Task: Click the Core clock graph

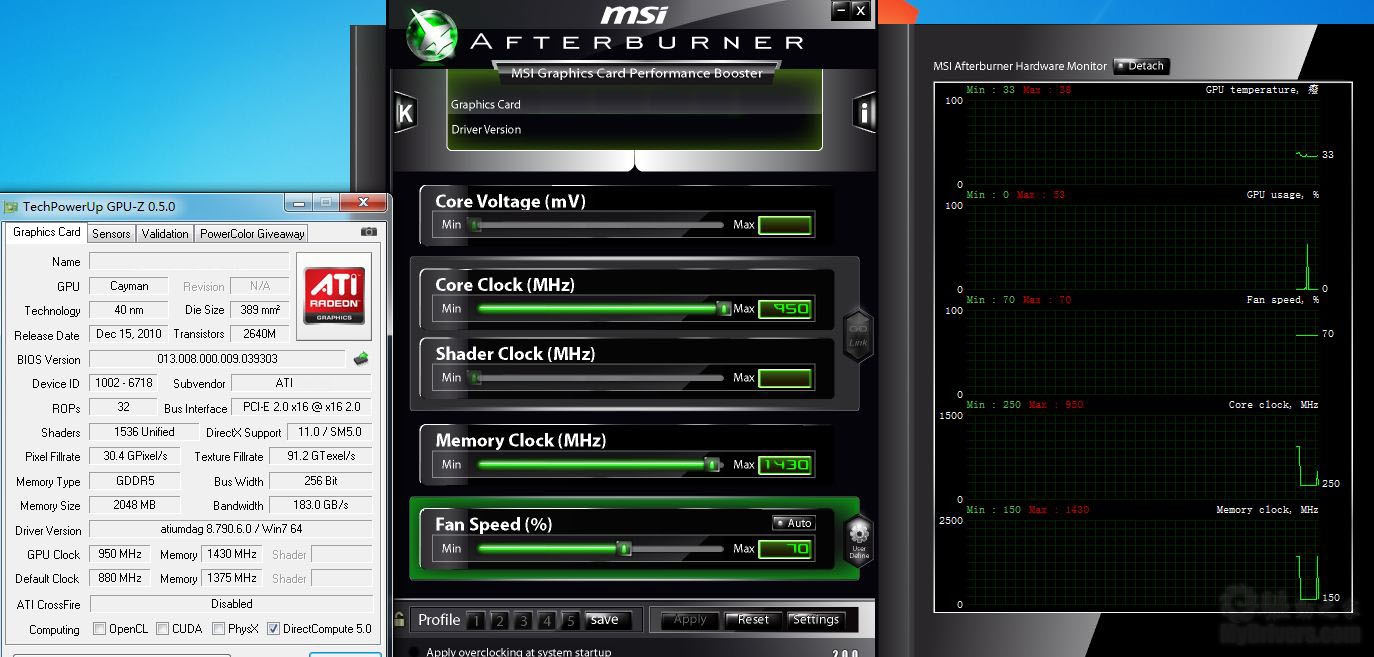Action: coord(1143,457)
